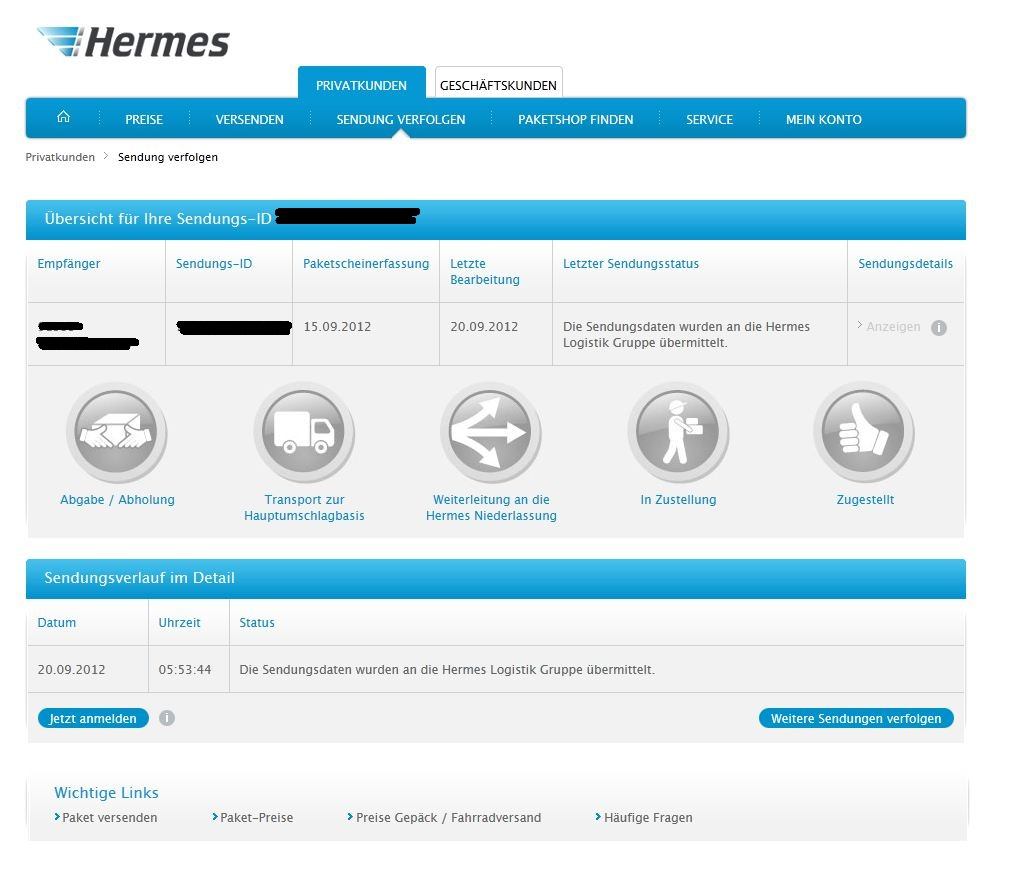1025x872 pixels.
Task: Click Weitere Sendungen verfolgen button
Action: 856,718
